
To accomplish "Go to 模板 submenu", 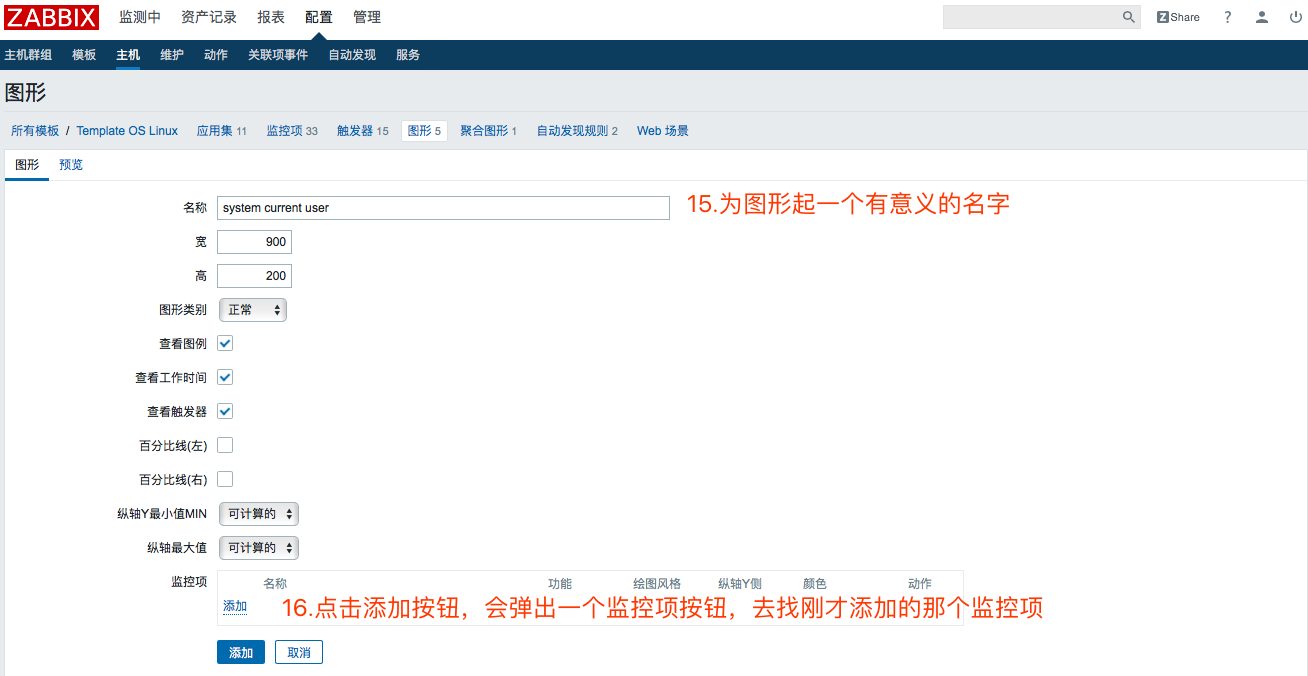I will pos(84,55).
